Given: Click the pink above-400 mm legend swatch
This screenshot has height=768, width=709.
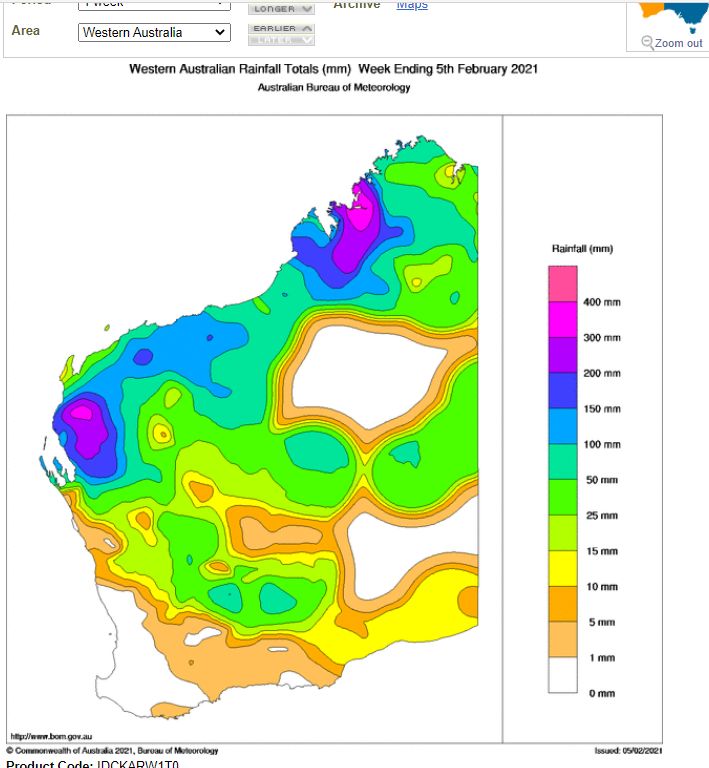Looking at the screenshot, I should tap(563, 284).
